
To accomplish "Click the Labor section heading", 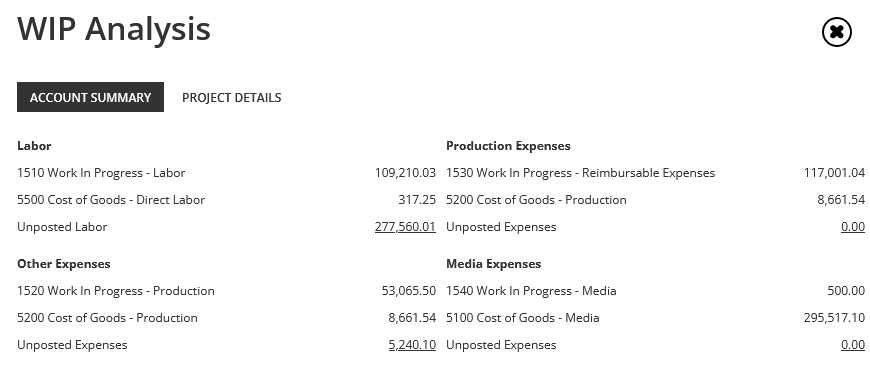I will coord(34,146).
